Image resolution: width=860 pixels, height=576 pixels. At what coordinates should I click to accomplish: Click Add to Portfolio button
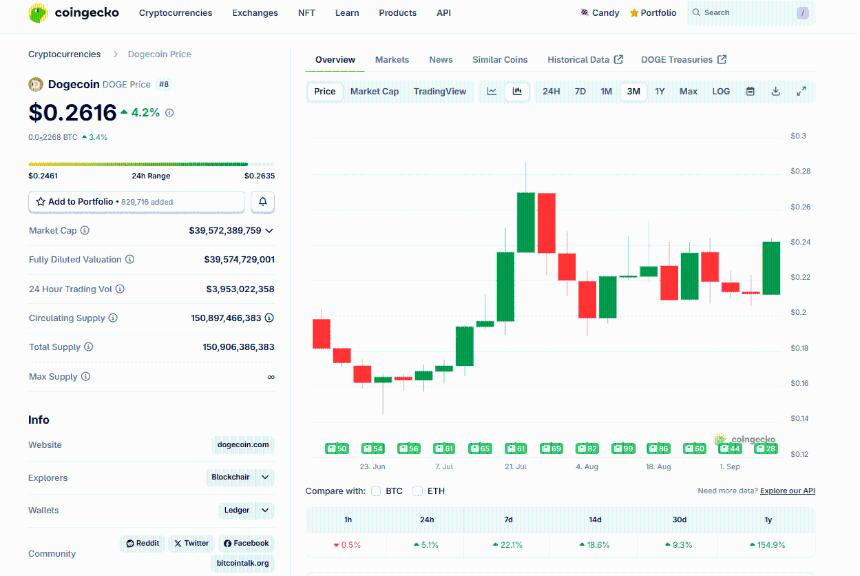pyautogui.click(x=137, y=202)
